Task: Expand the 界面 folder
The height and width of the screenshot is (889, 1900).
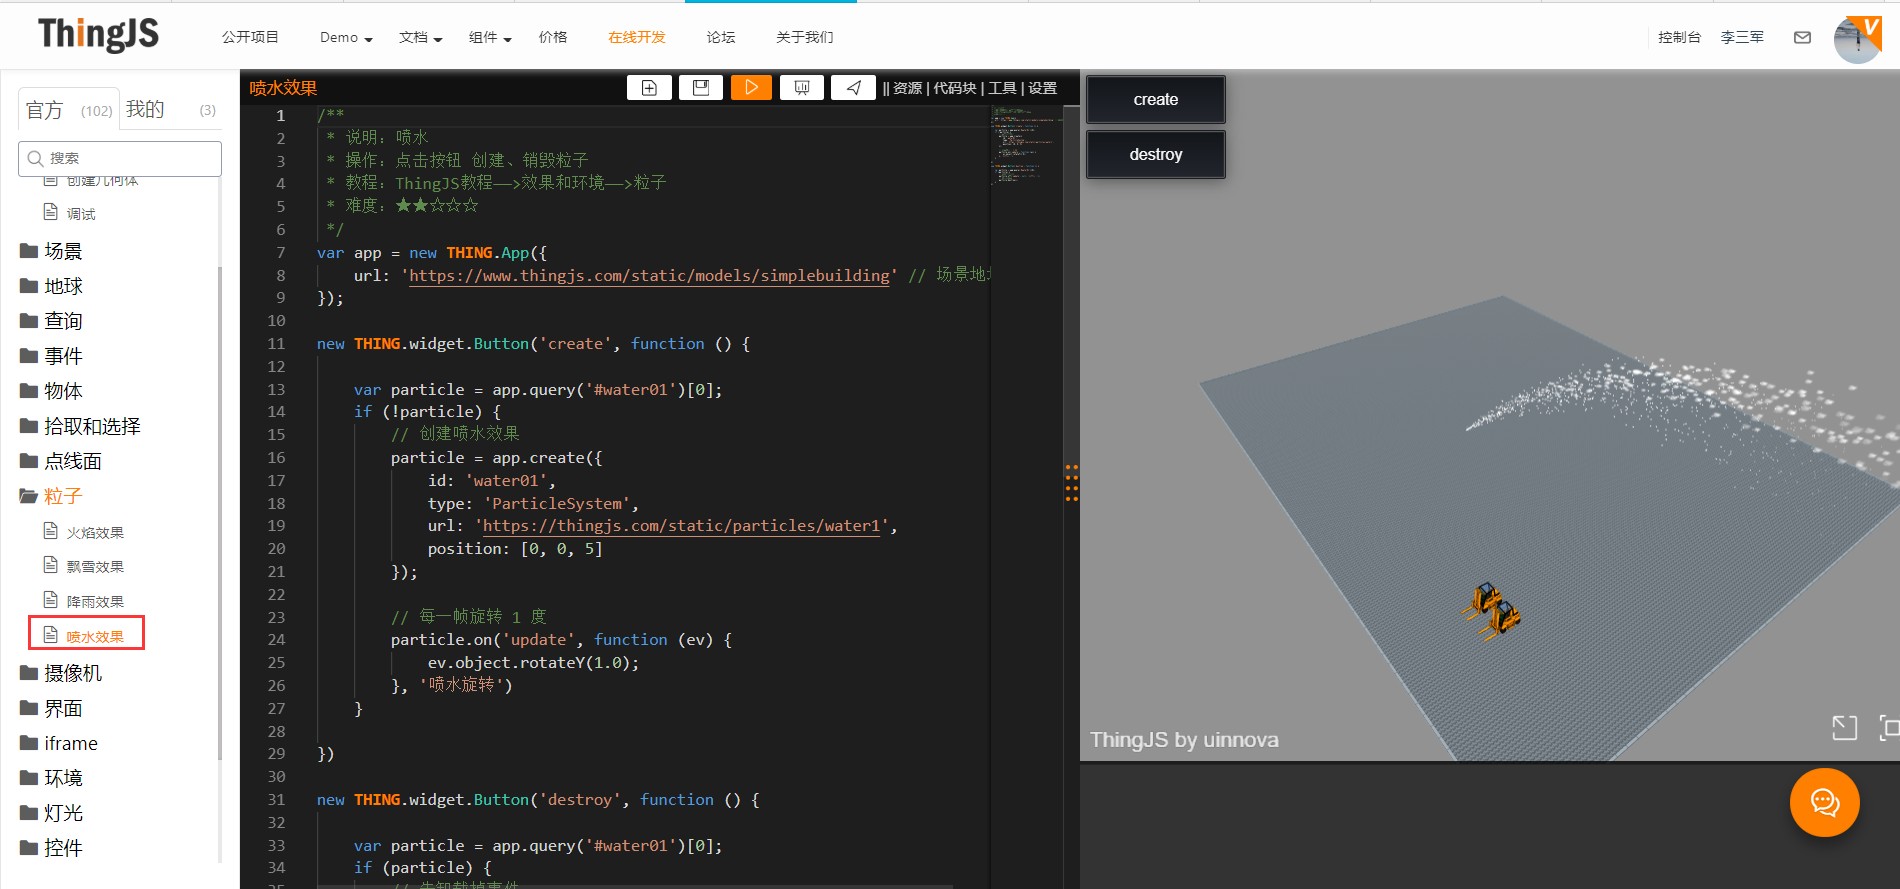Action: (52, 708)
